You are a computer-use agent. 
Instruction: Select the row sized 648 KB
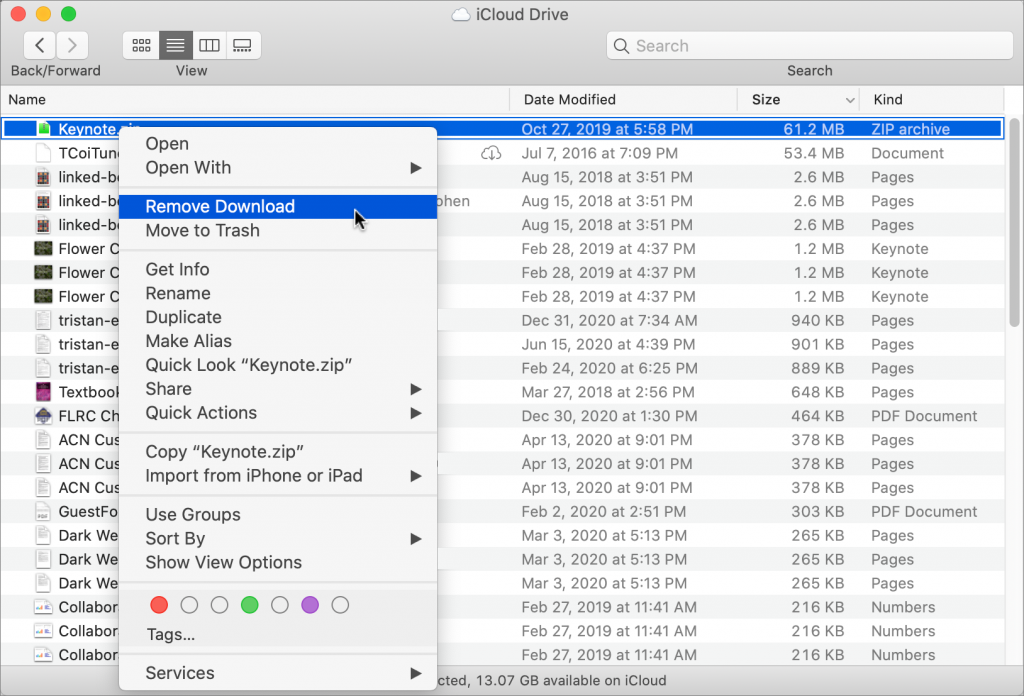click(503, 392)
